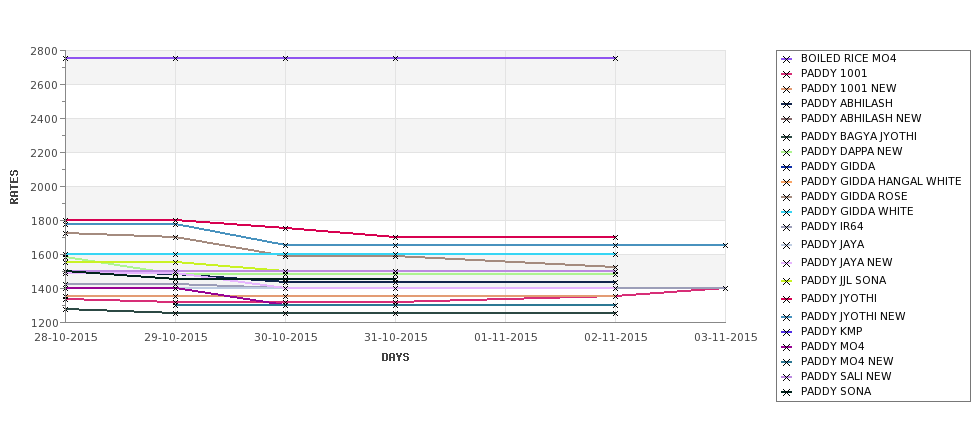The height and width of the screenshot is (429, 975).
Task: Select the PADDY ABHILASH legend label
Action: tap(846, 103)
